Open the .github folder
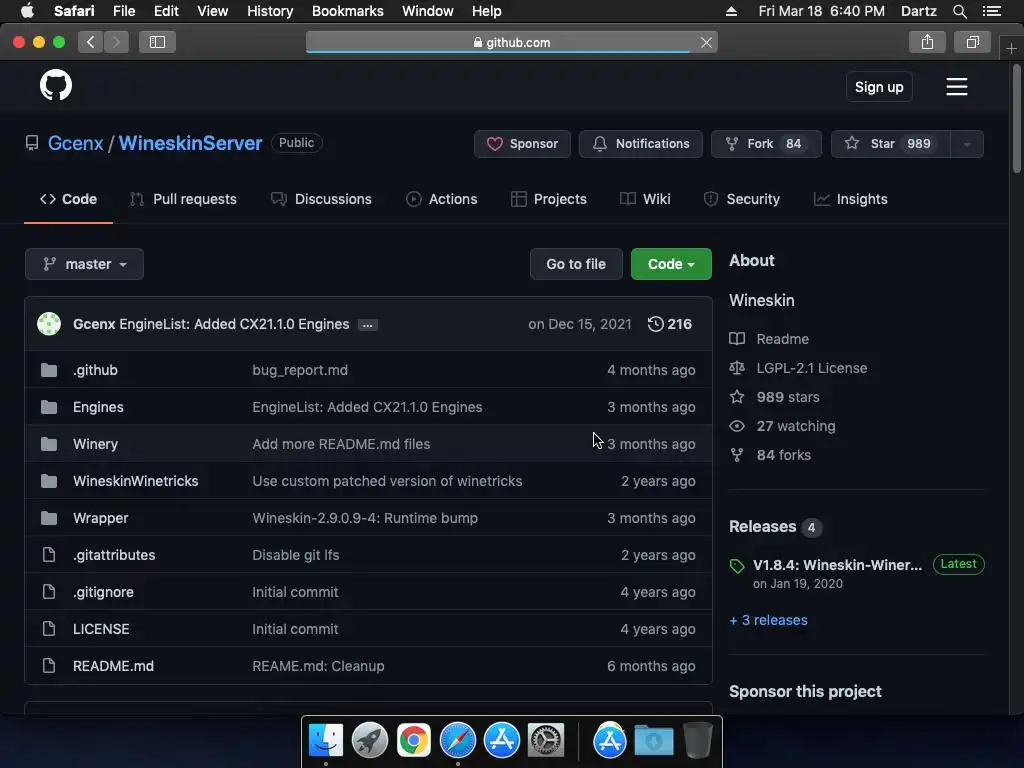 95,370
